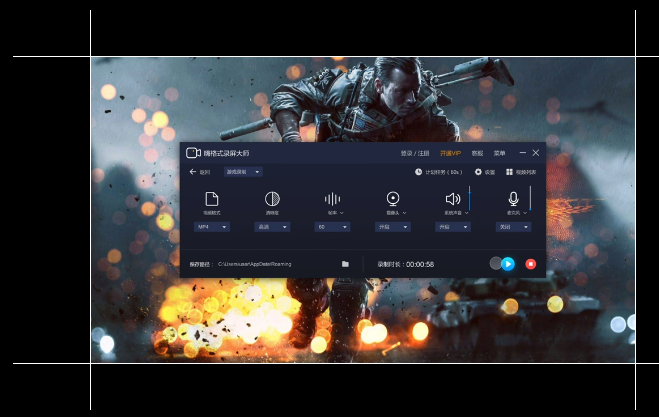Open the 菜单 menu
659x417 pixels.
(499, 153)
